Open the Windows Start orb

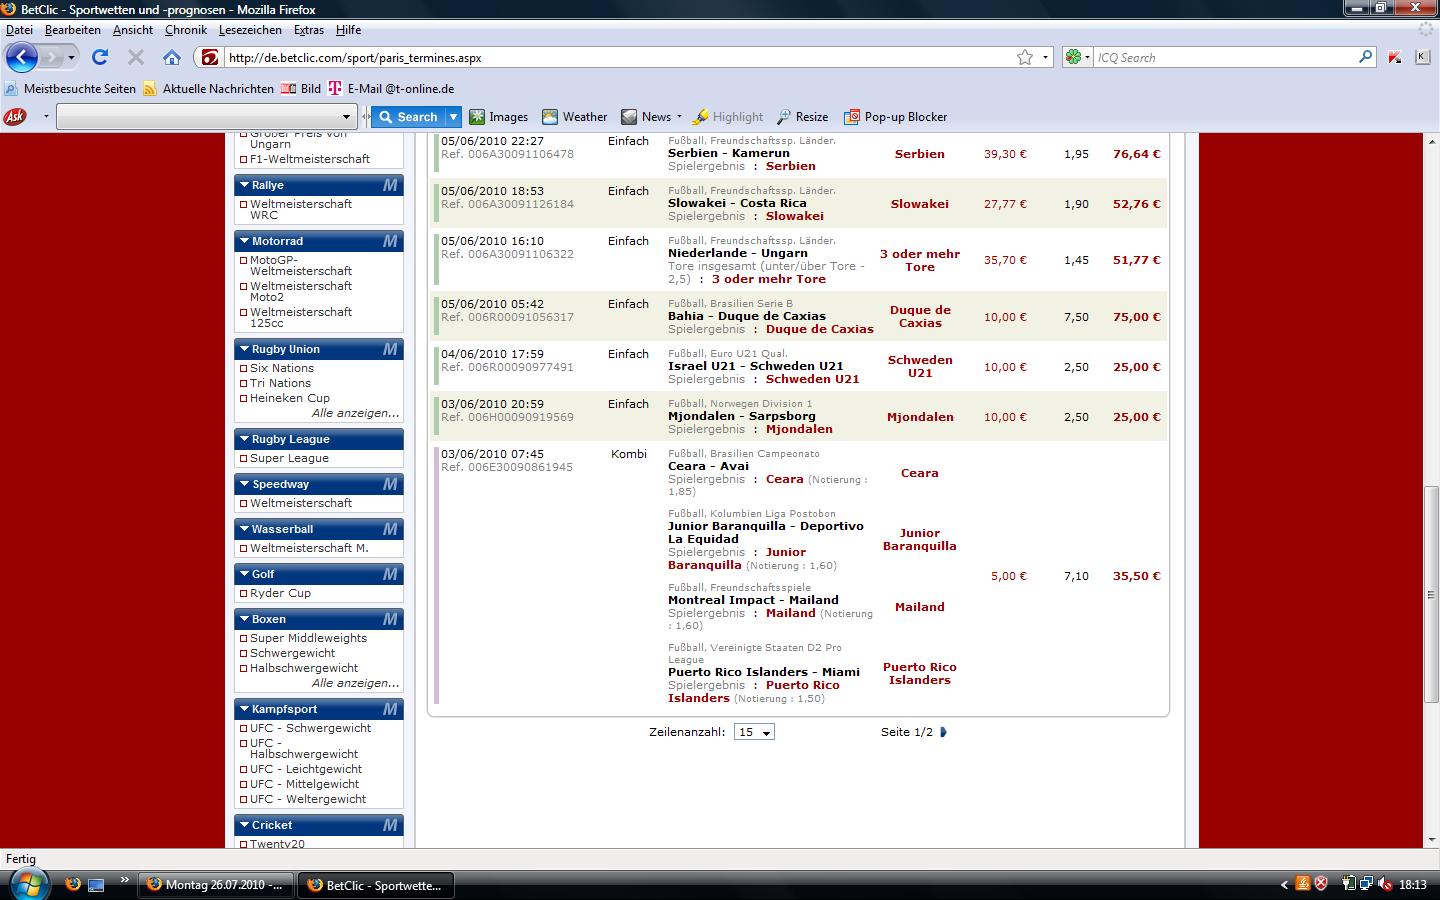pos(28,884)
